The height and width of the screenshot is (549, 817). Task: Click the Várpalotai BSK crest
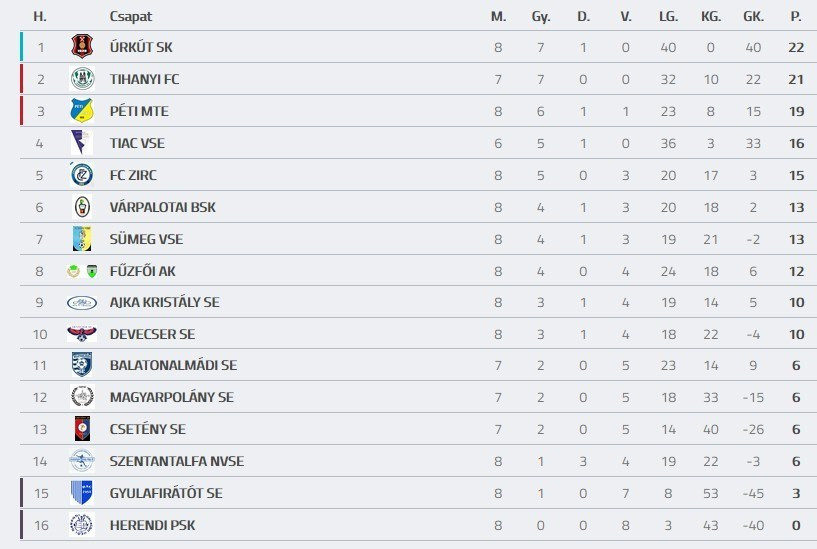82,207
